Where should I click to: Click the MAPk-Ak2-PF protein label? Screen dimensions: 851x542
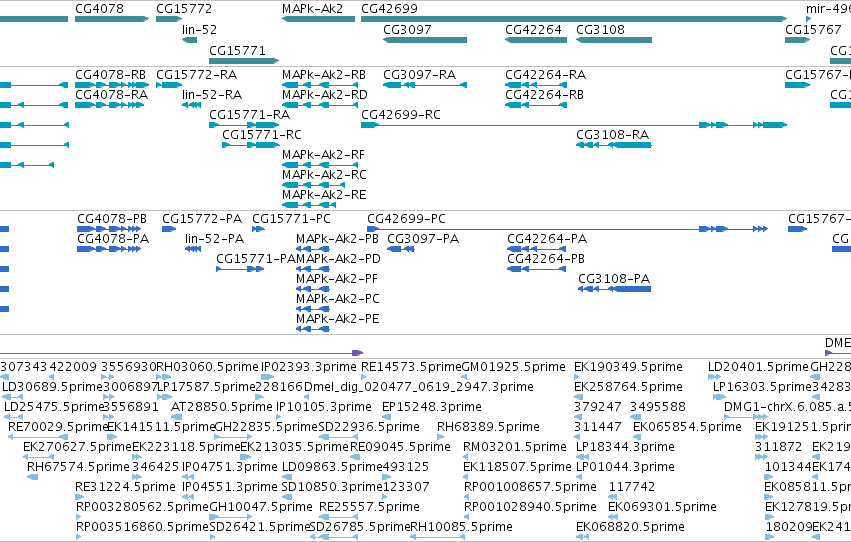tap(337, 279)
